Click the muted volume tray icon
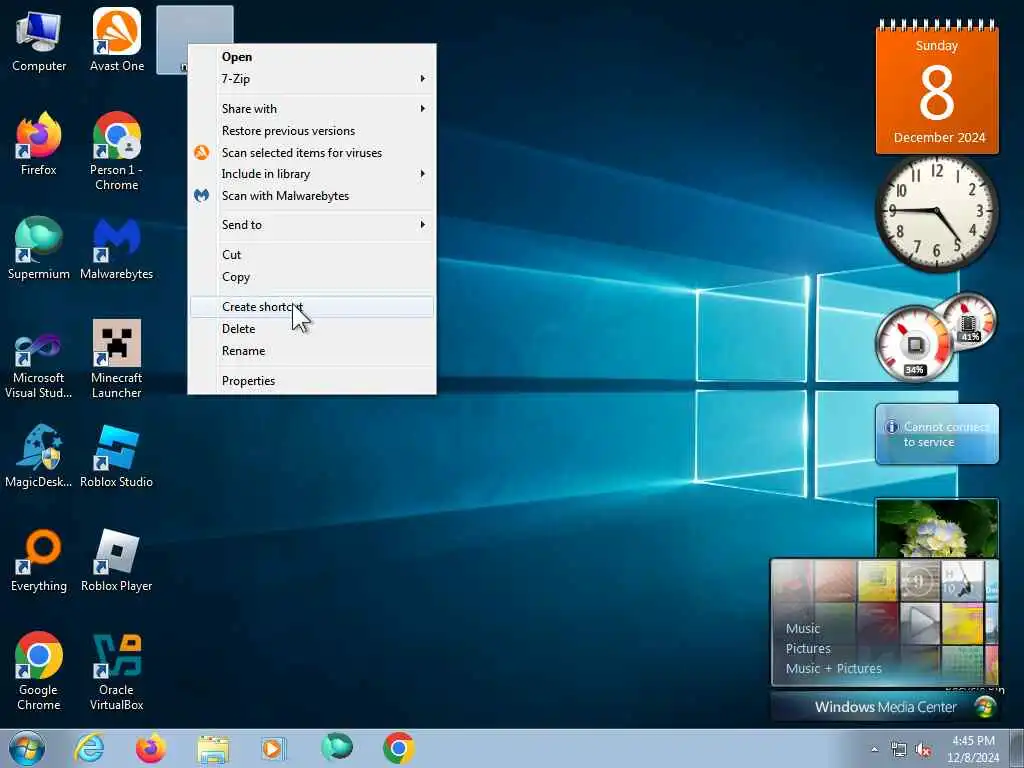1024x768 pixels. pyautogui.click(x=923, y=750)
